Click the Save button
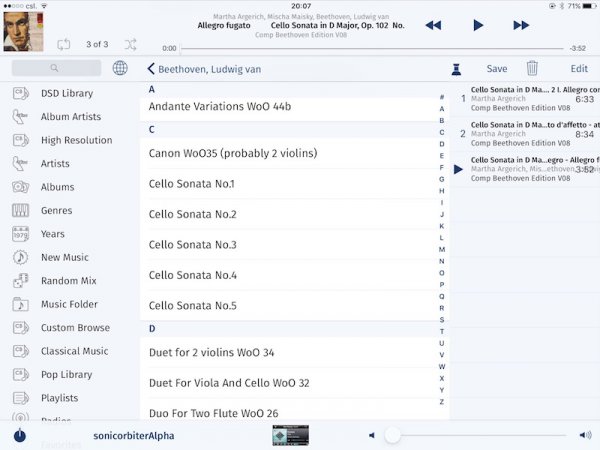600x450 pixels. tap(497, 69)
